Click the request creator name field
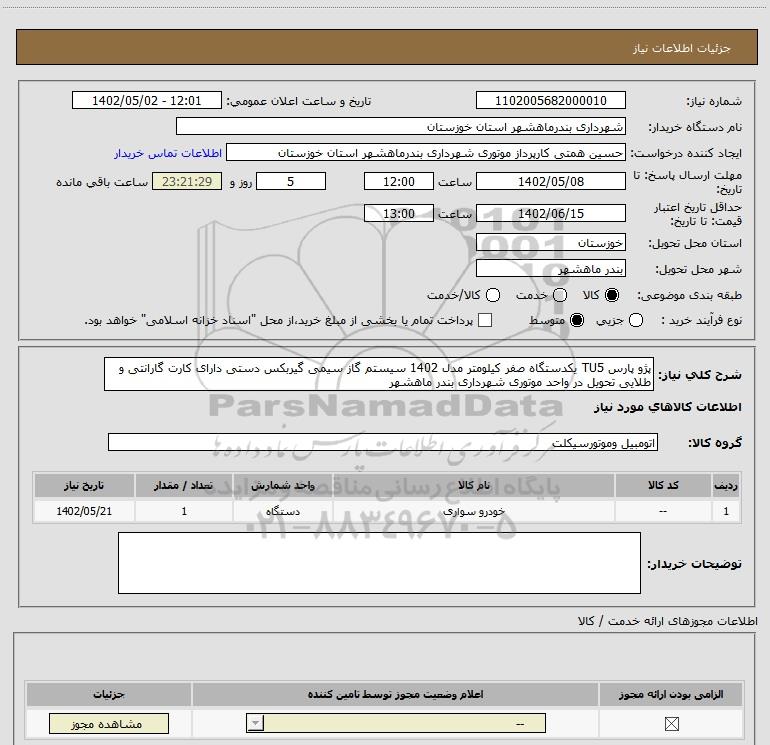Image resolution: width=770 pixels, height=745 pixels. coord(426,153)
